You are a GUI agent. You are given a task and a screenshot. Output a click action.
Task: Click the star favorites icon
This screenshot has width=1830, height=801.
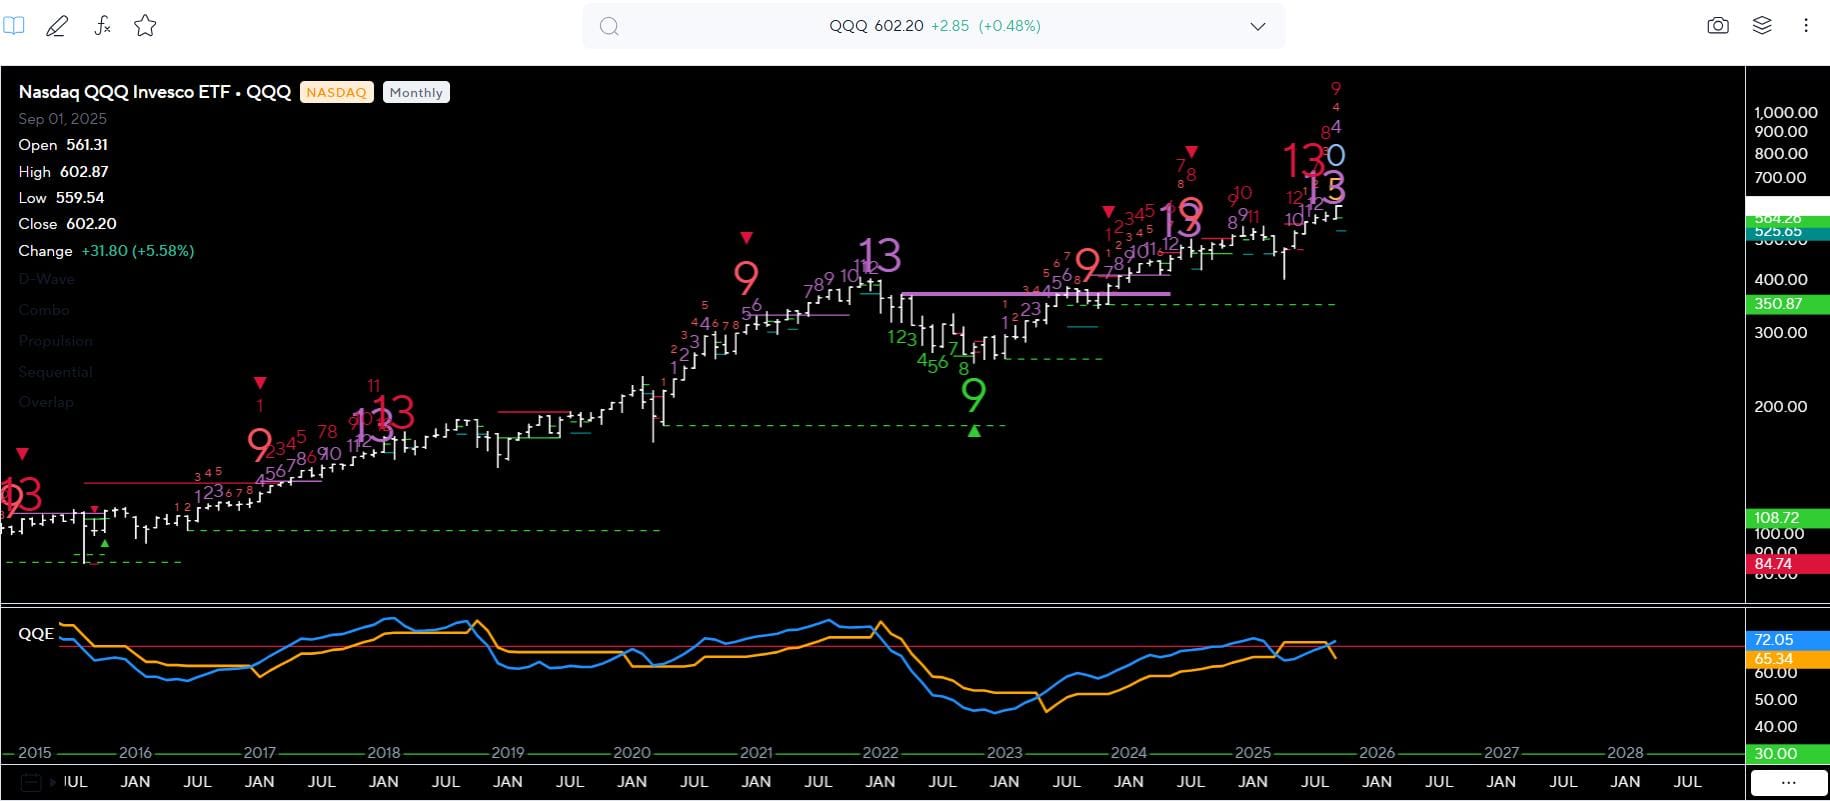[x=145, y=26]
